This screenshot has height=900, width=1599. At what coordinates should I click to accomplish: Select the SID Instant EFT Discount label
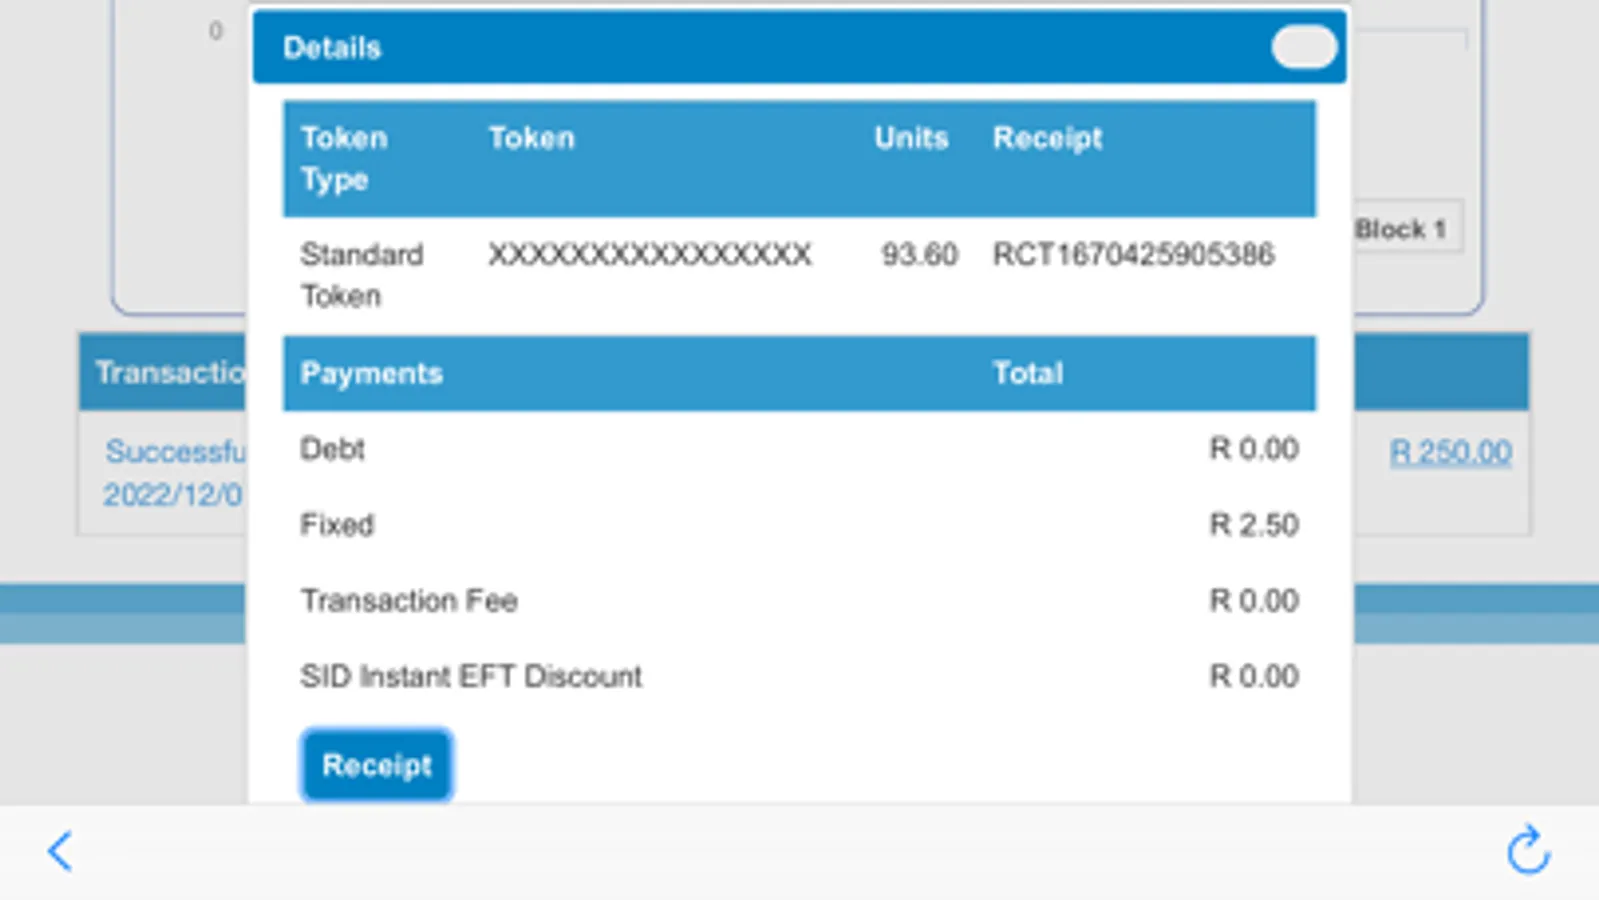tap(471, 677)
